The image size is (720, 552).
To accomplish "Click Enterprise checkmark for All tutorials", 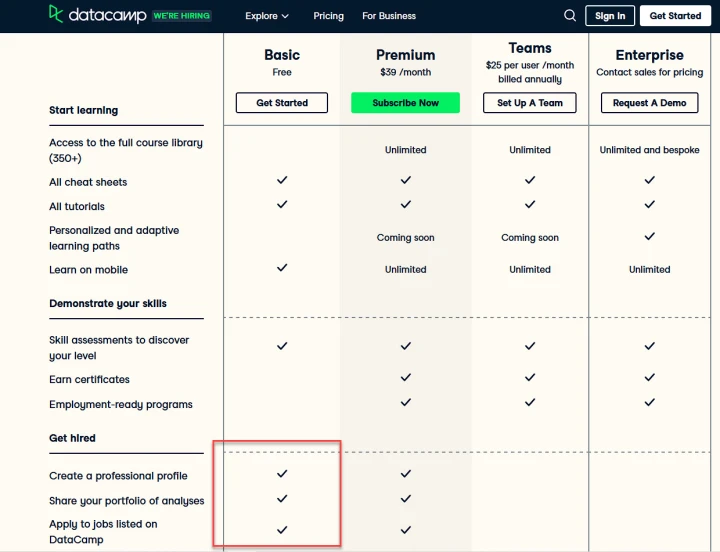I will [649, 204].
